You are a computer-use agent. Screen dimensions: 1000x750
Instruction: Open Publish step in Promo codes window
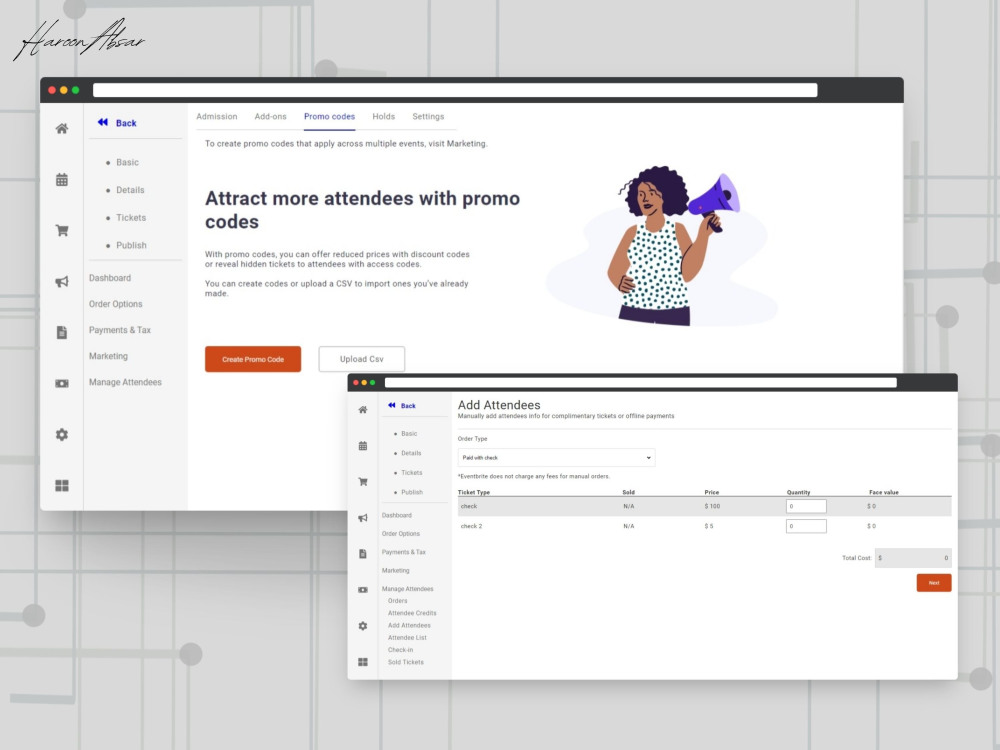click(131, 246)
